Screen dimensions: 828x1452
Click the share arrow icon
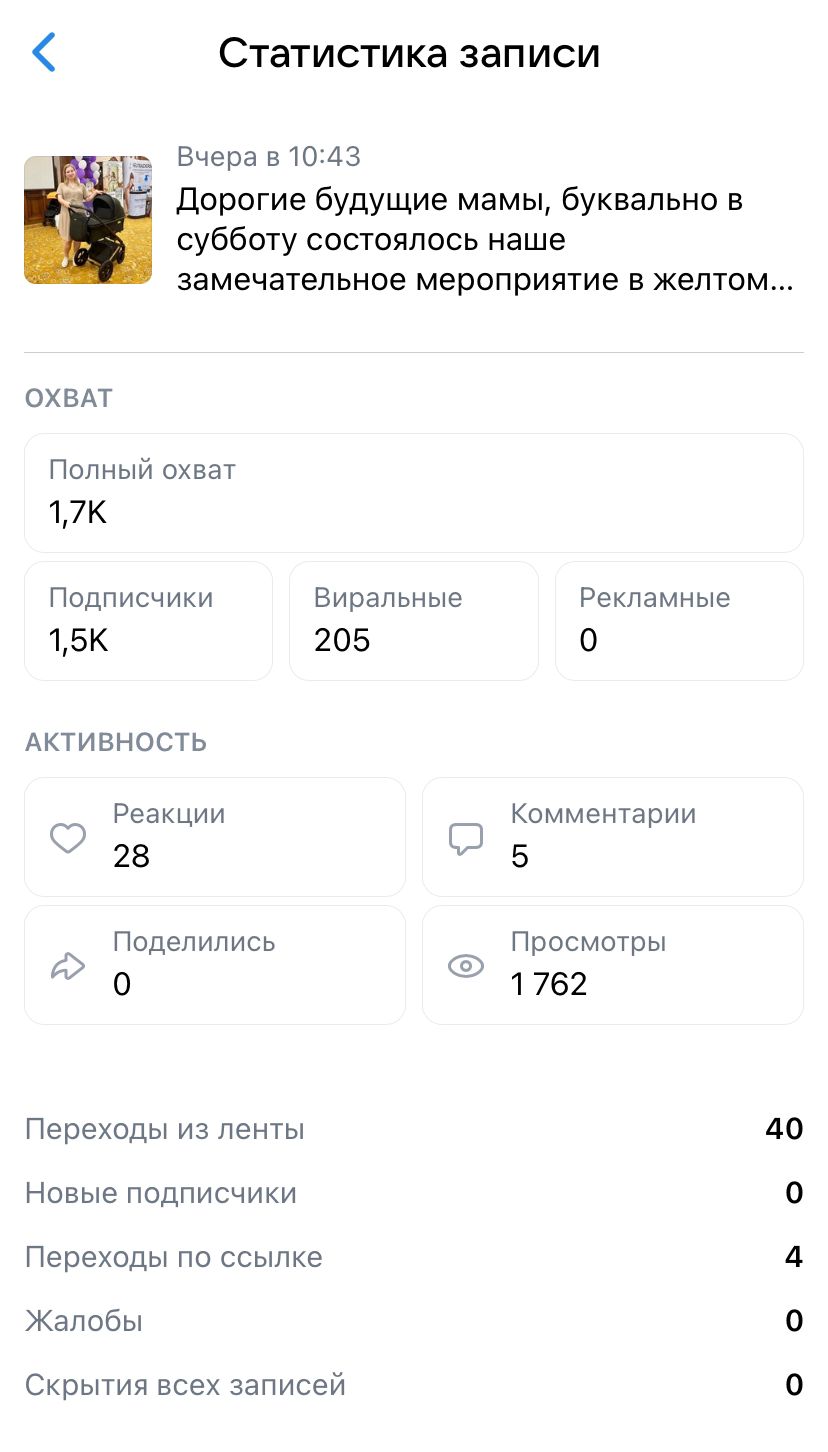[x=68, y=966]
